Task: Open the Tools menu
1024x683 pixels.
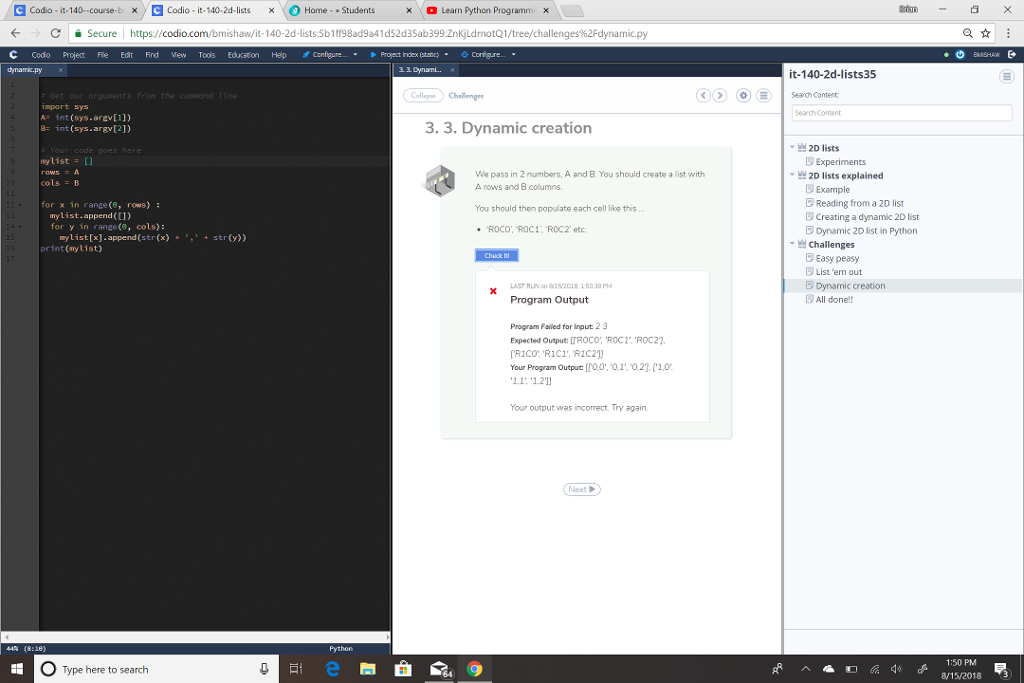Action: pos(206,55)
